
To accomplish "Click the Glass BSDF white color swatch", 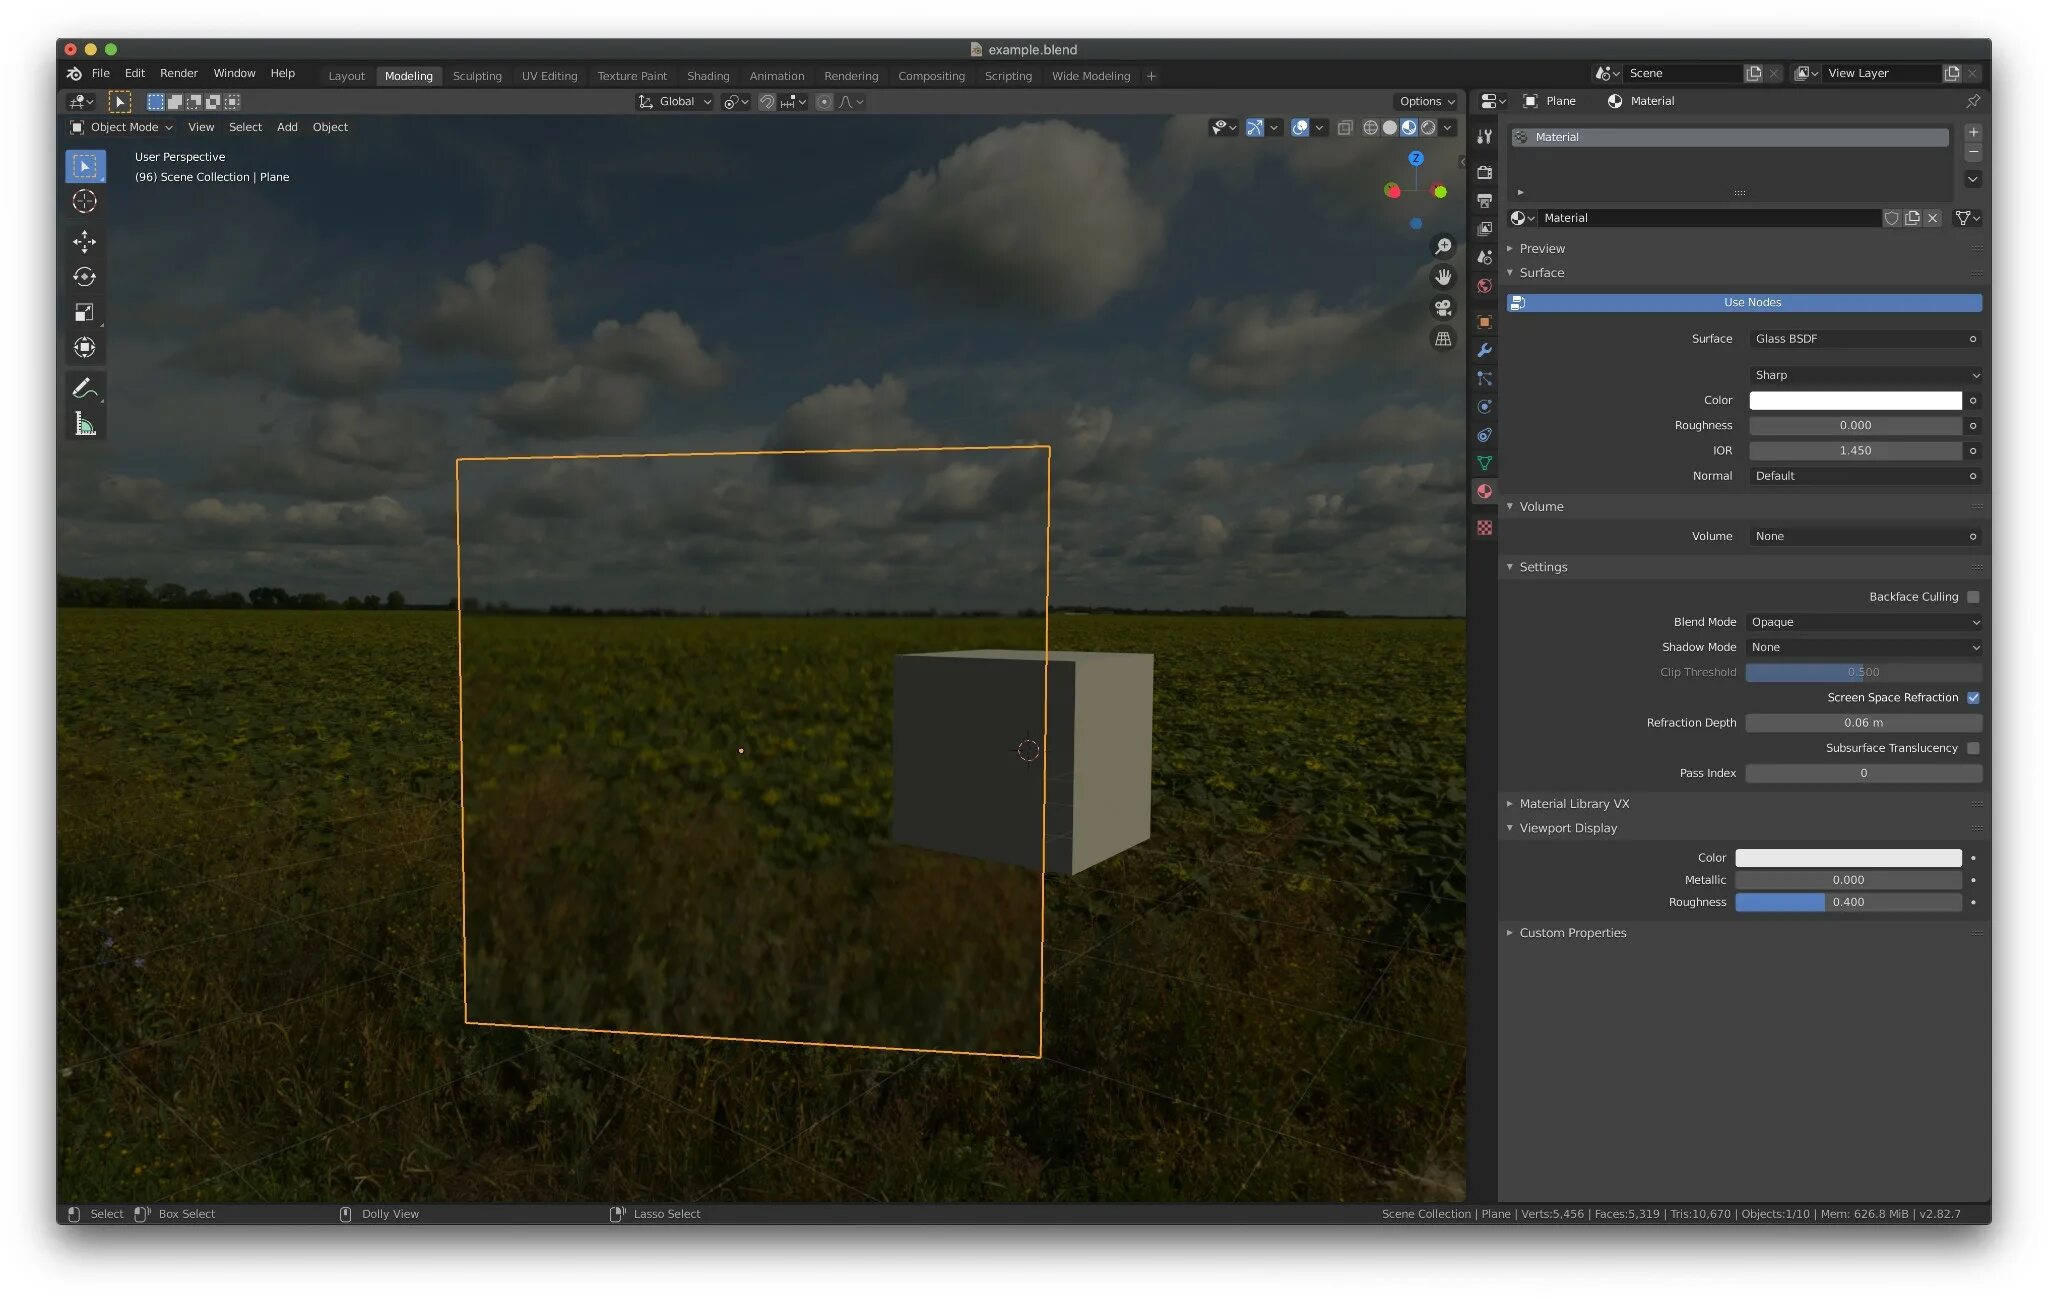I will click(1855, 400).
